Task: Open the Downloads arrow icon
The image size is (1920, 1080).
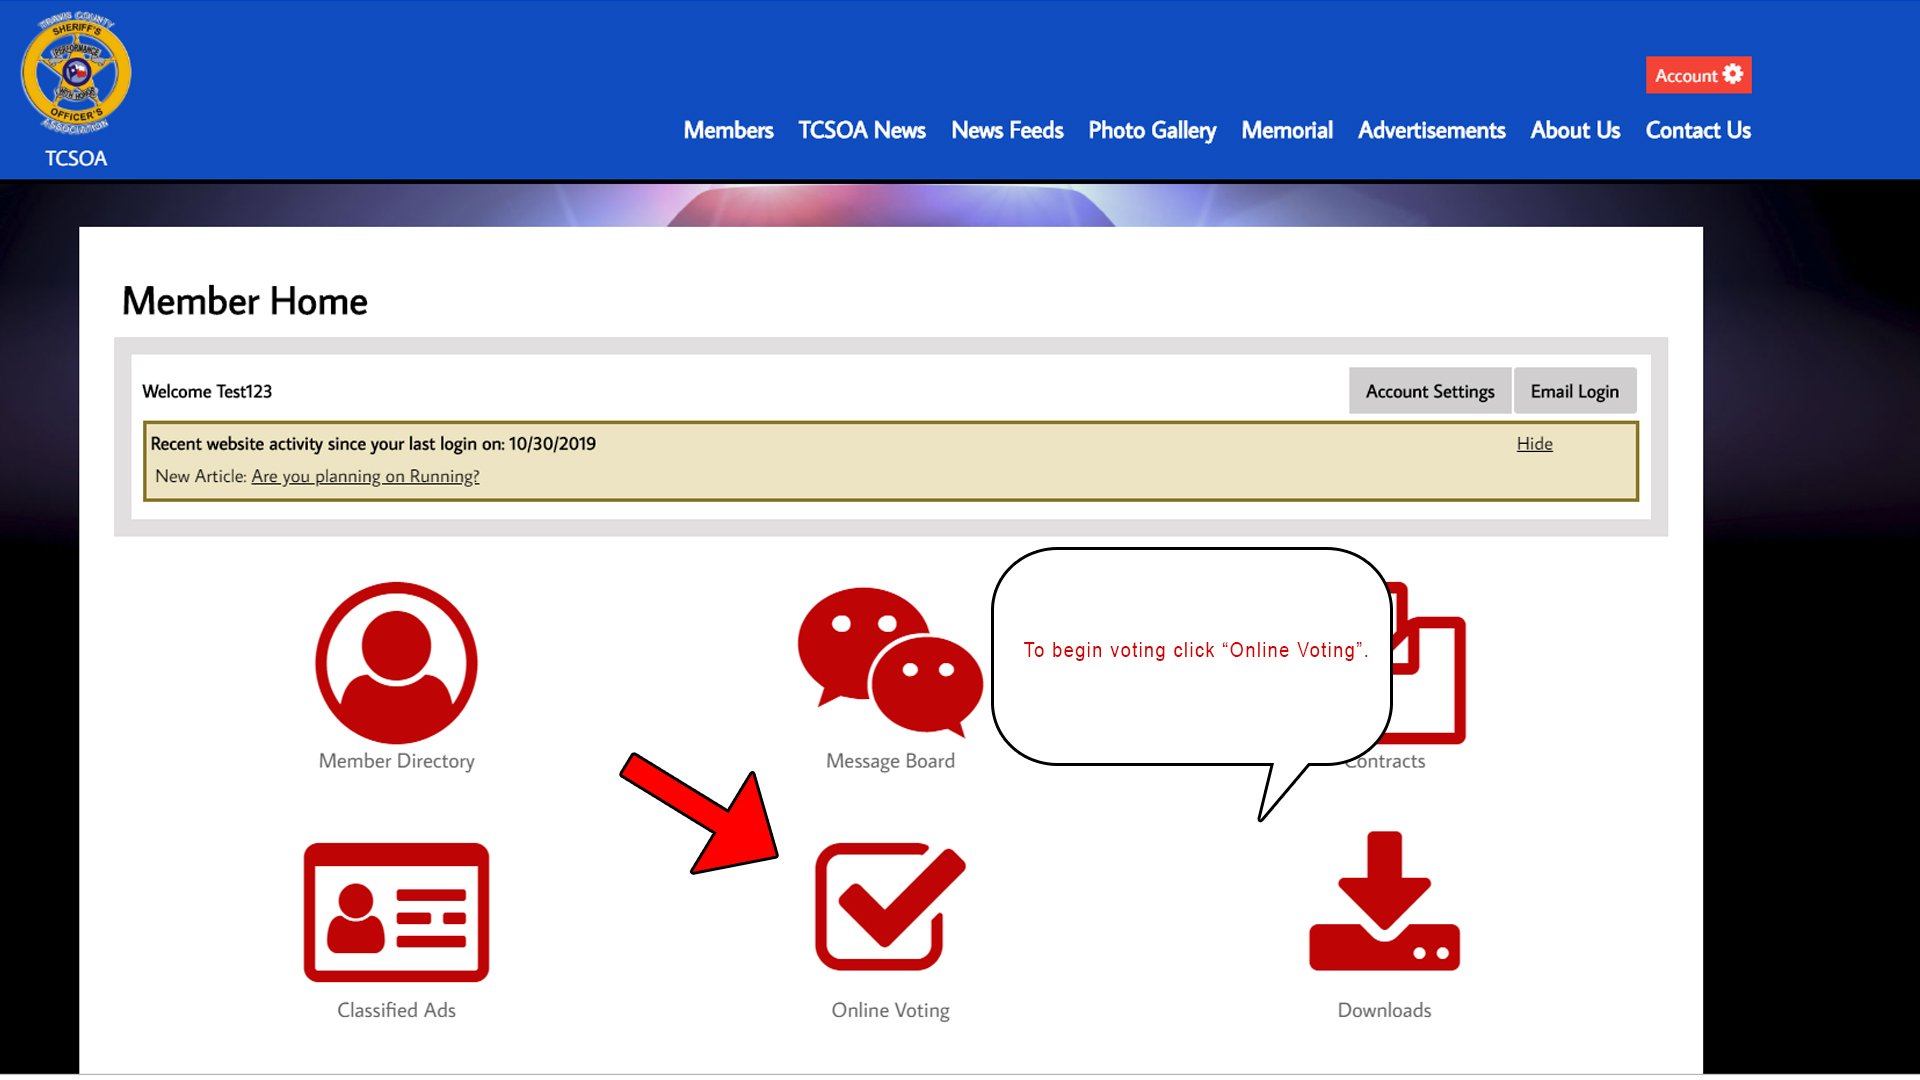Action: [1384, 901]
